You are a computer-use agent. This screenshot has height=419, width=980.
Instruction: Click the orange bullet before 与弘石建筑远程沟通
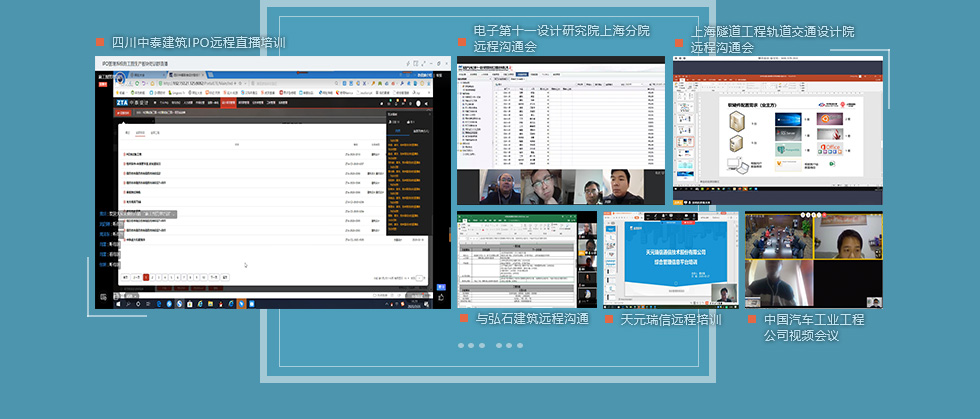(x=464, y=318)
